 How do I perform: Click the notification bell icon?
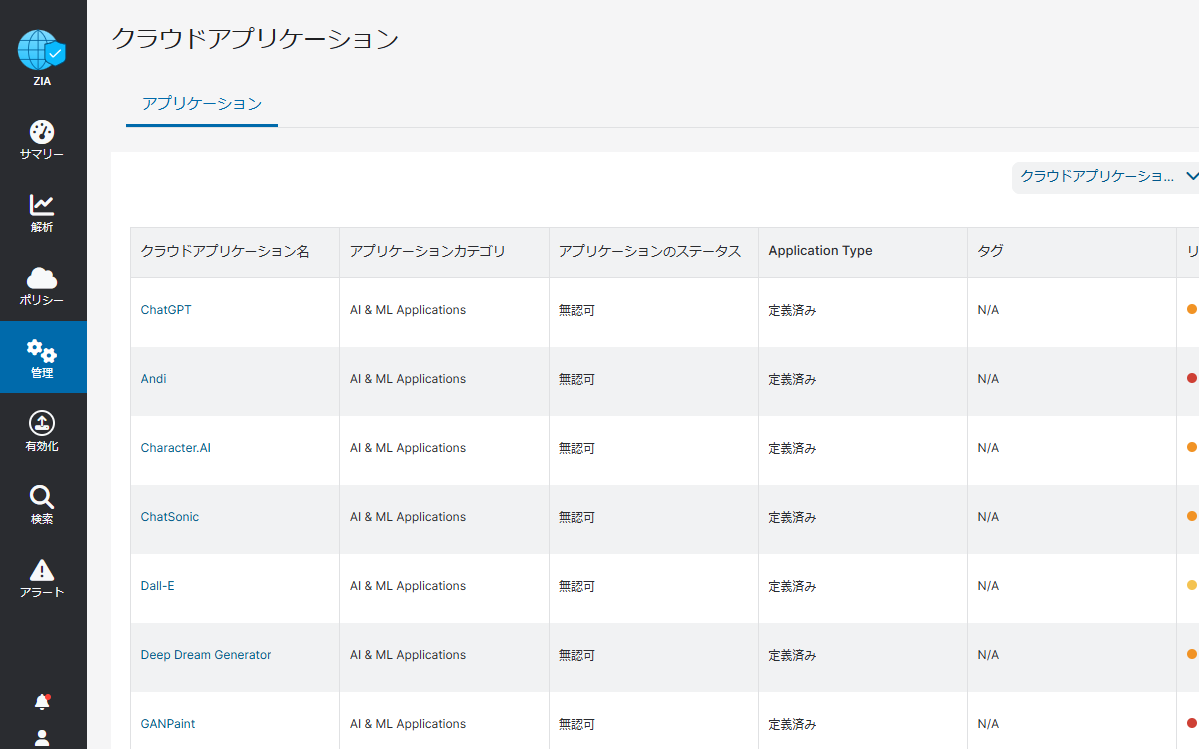click(x=42, y=702)
